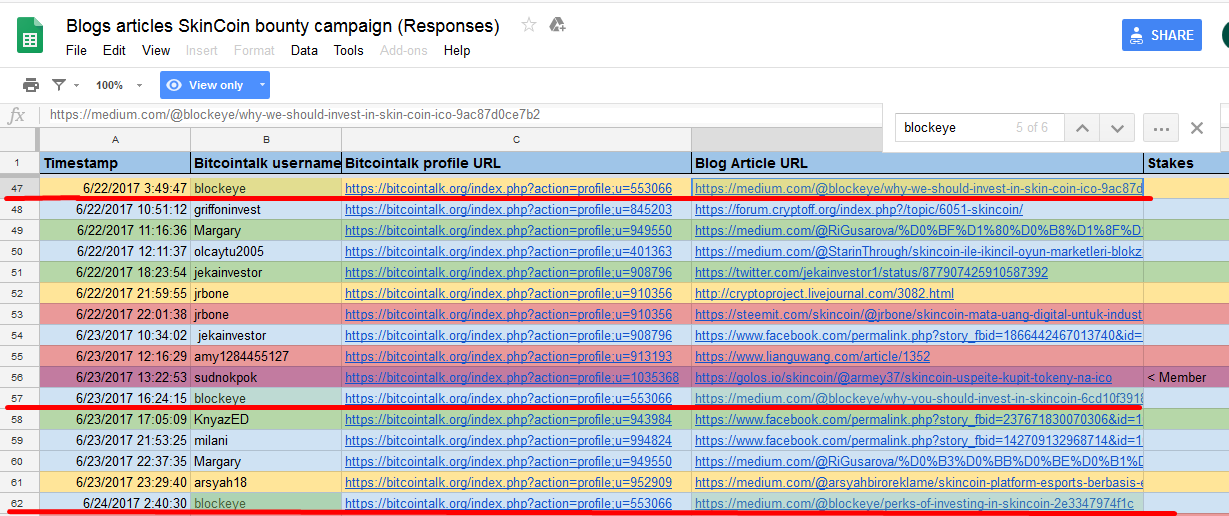Select column C header

(x=516, y=140)
